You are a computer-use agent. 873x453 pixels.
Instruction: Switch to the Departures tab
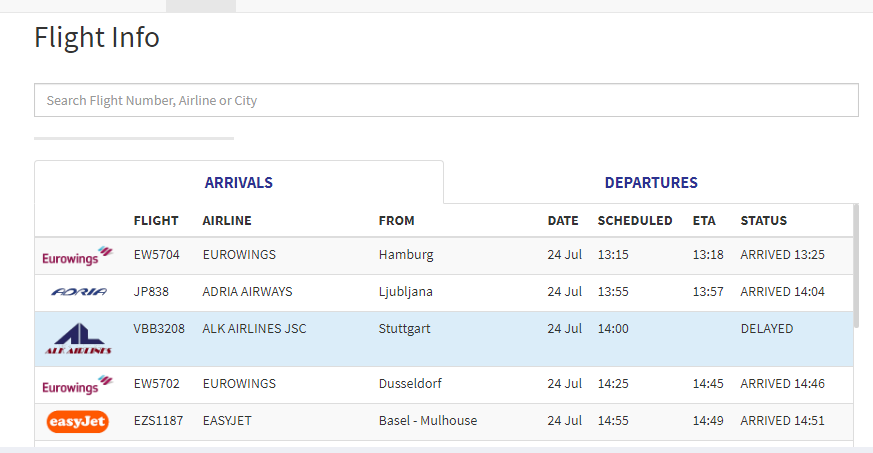(651, 183)
